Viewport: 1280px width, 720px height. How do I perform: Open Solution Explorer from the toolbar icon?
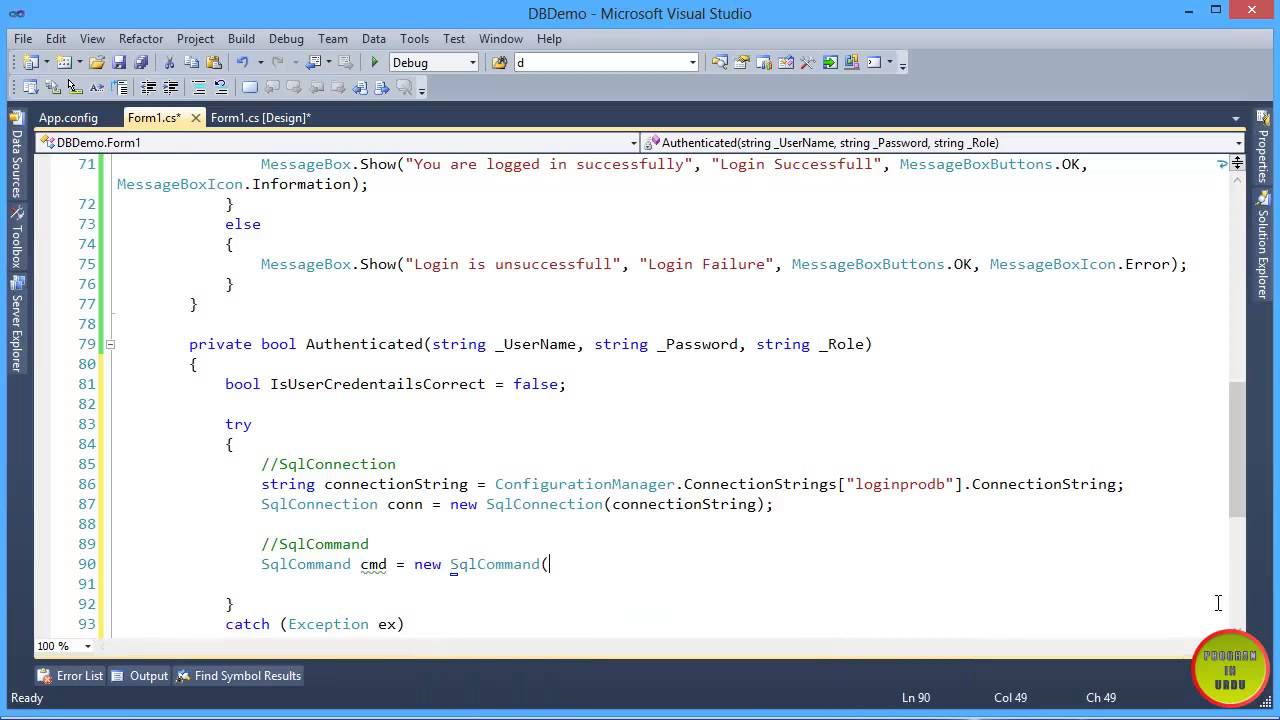(x=720, y=62)
